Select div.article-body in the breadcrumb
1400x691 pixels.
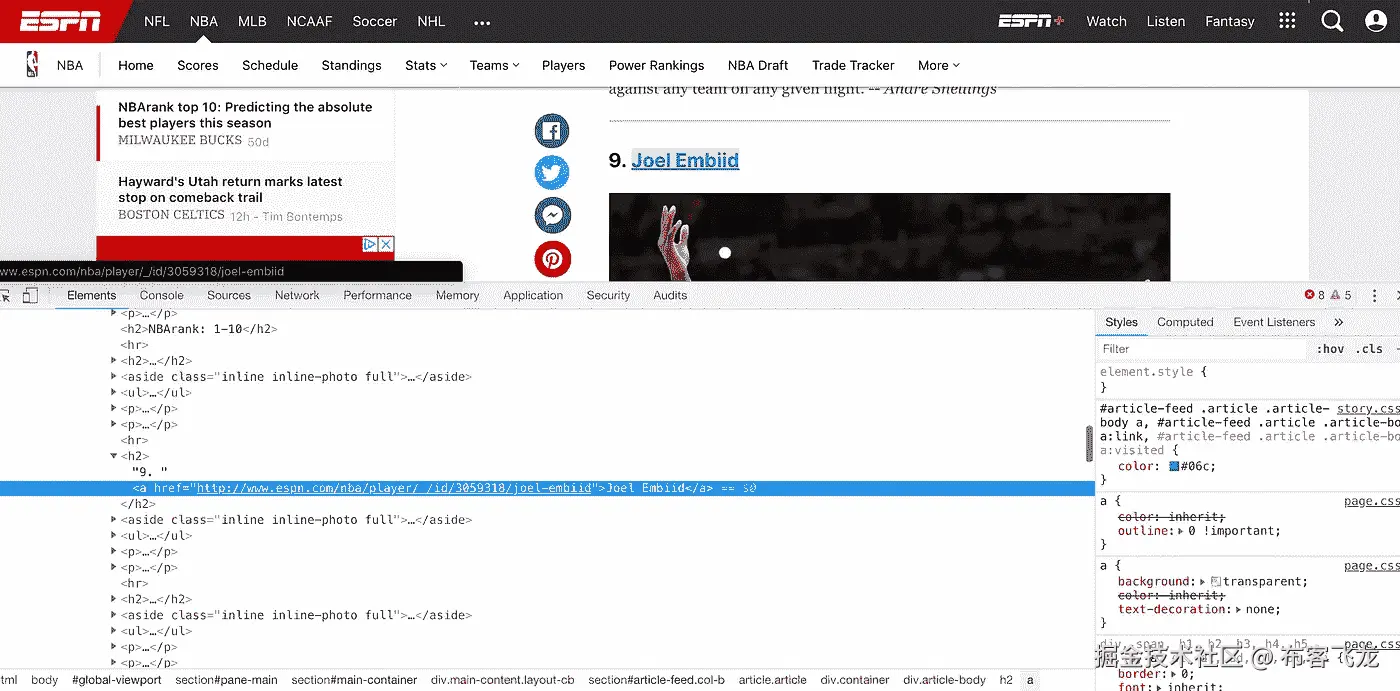point(944,680)
